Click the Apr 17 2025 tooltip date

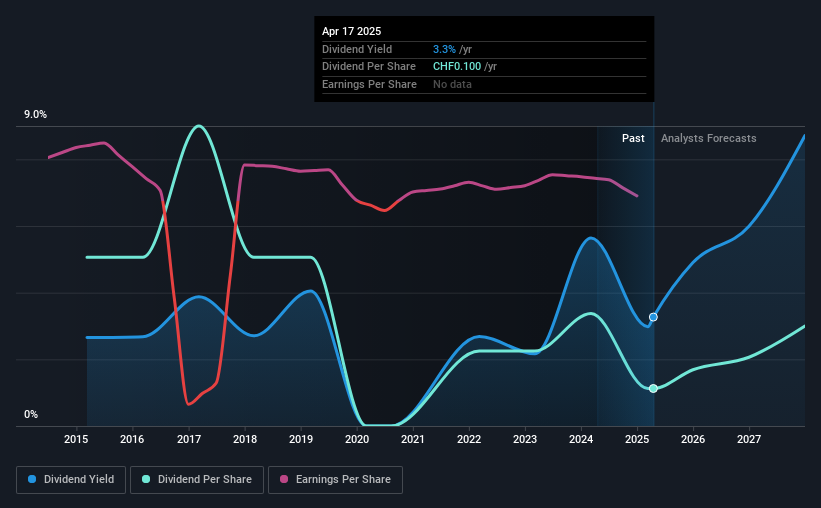[351, 31]
